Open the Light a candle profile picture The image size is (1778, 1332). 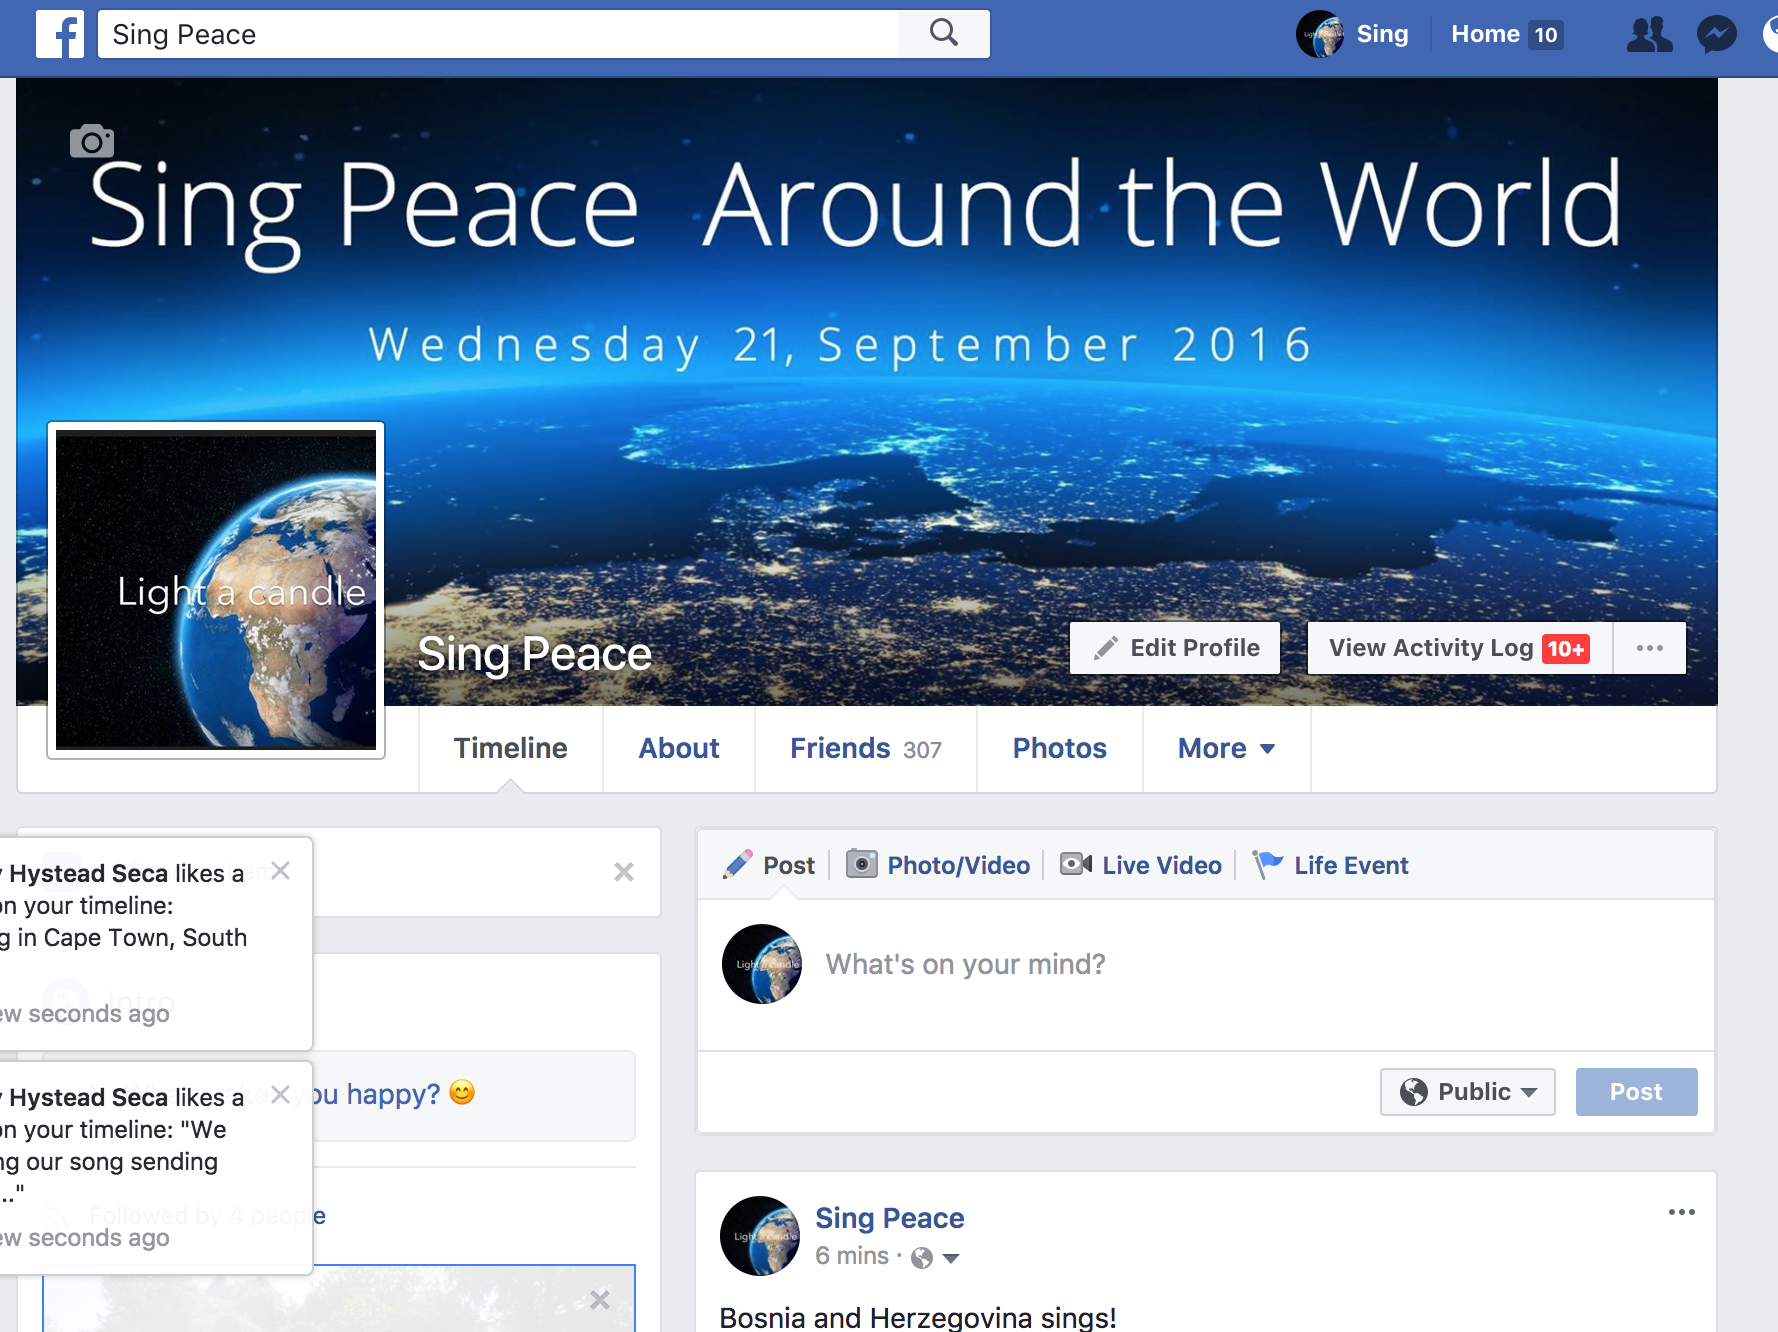(x=216, y=590)
